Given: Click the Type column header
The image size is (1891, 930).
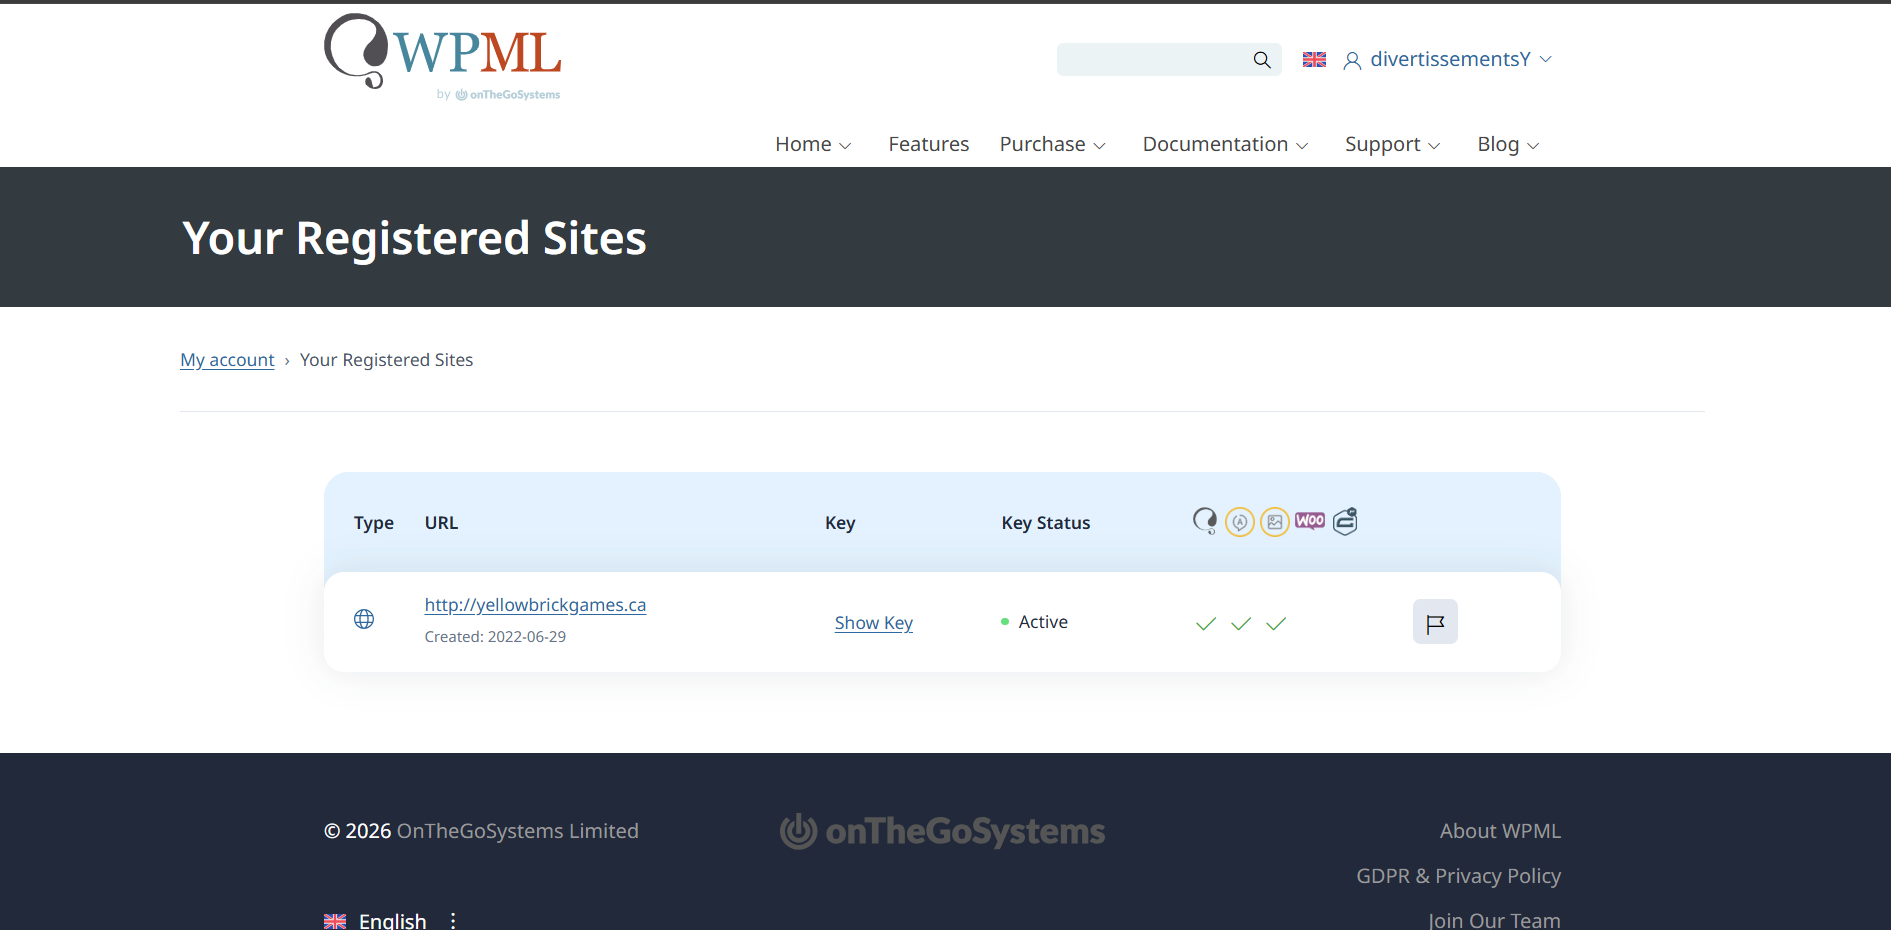Looking at the screenshot, I should click(x=374, y=523).
